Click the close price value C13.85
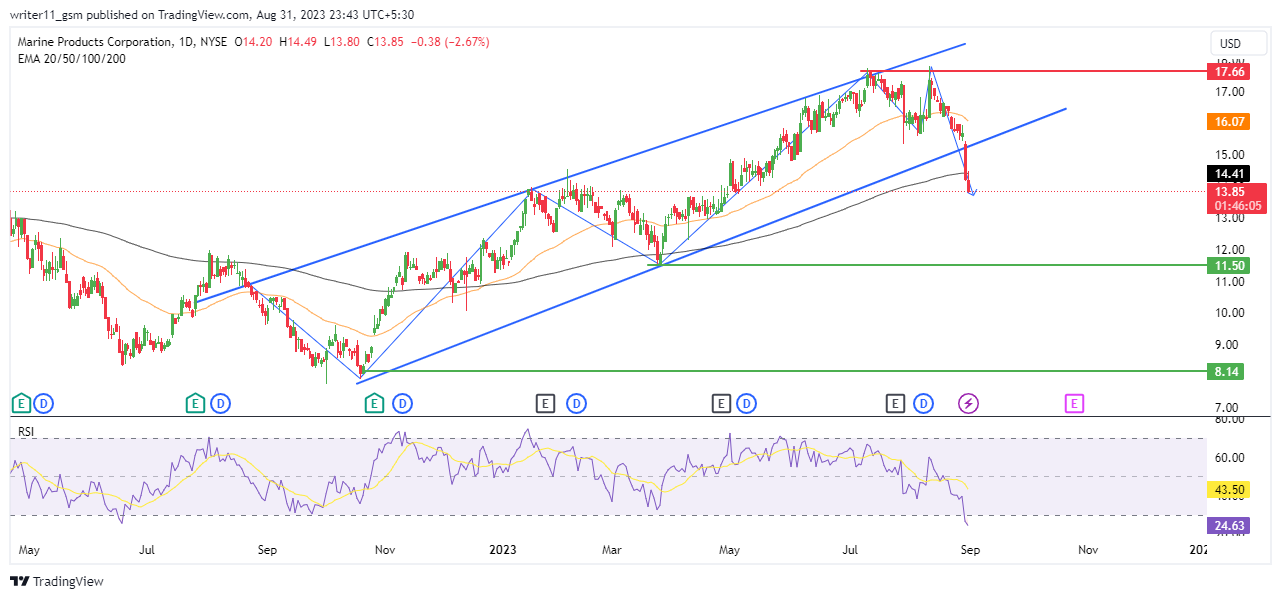Viewport: 1281px width, 599px height. point(384,42)
